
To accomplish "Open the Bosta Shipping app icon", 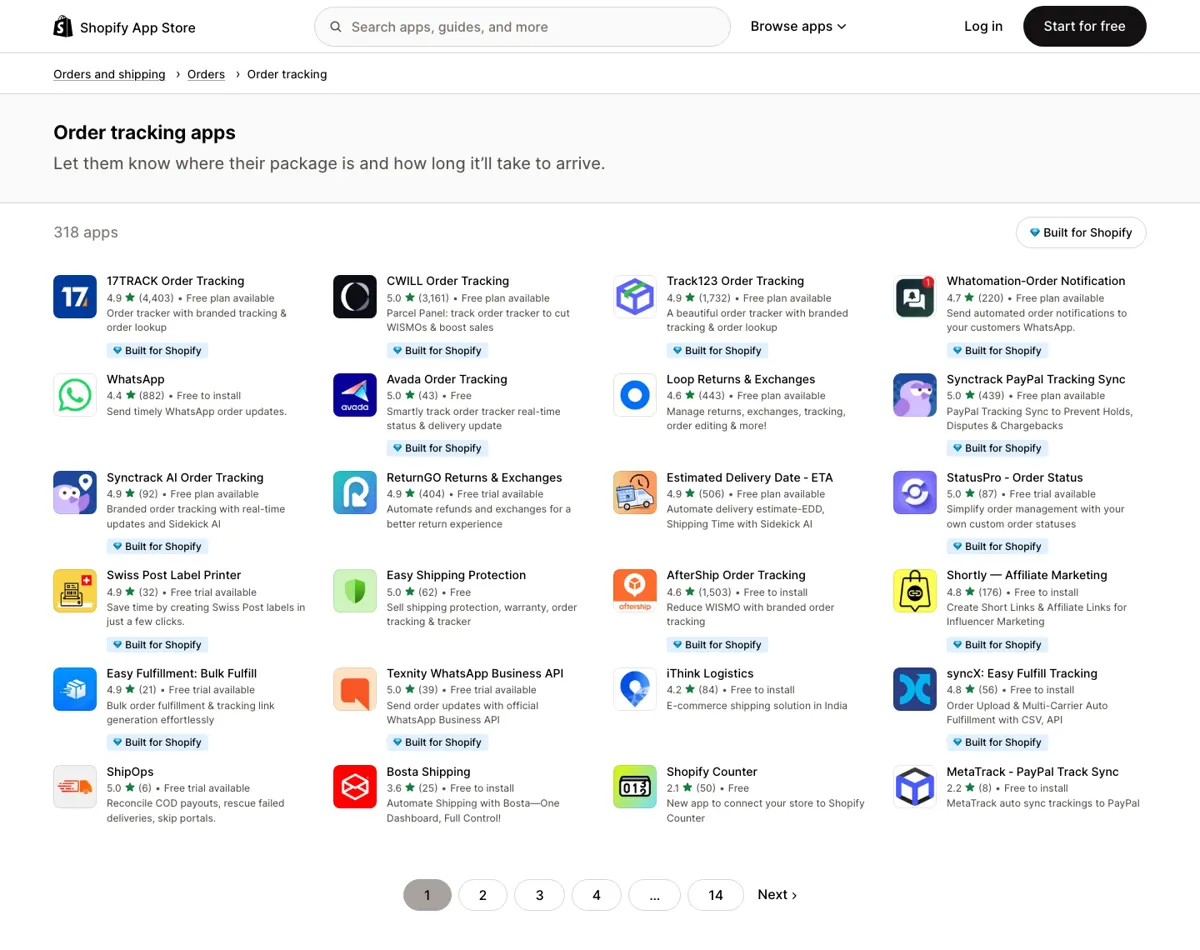I will (355, 787).
